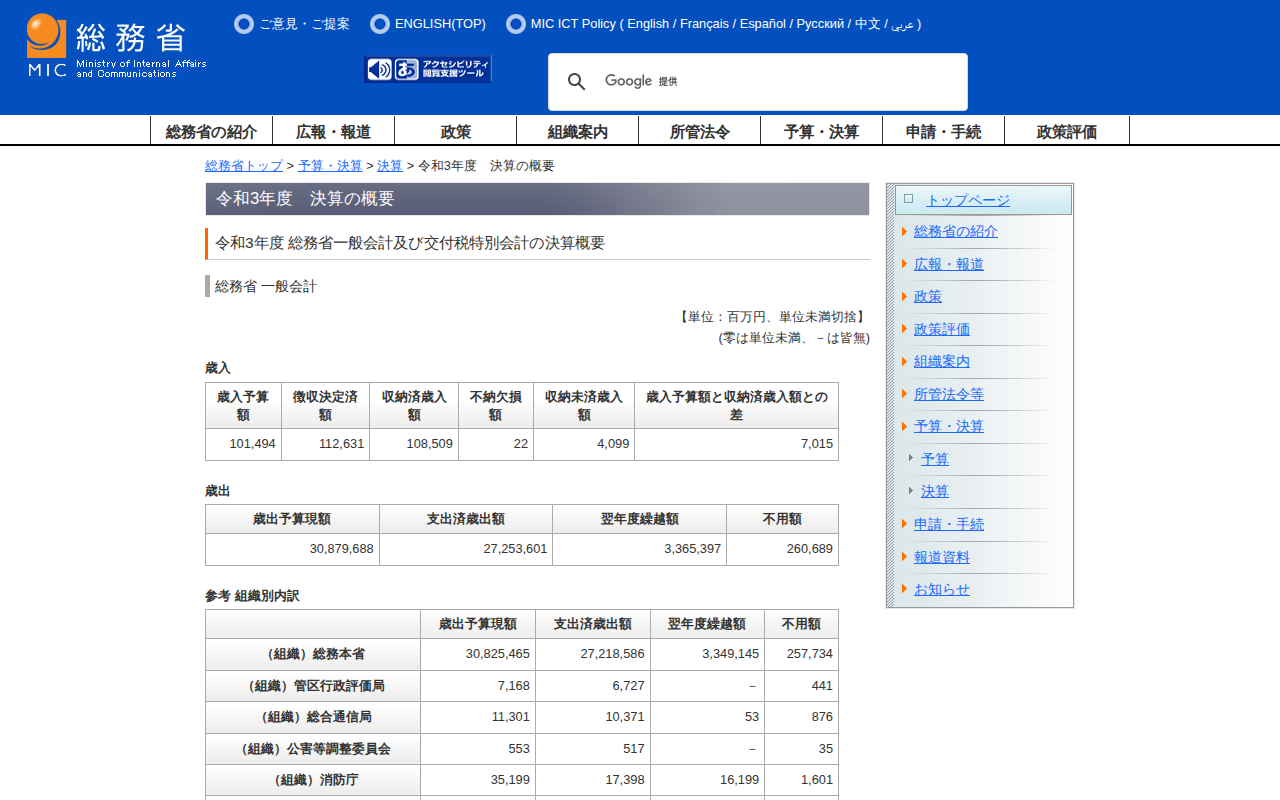Click the 総務省トップ breadcrumb link
This screenshot has width=1280, height=800.
pos(244,166)
